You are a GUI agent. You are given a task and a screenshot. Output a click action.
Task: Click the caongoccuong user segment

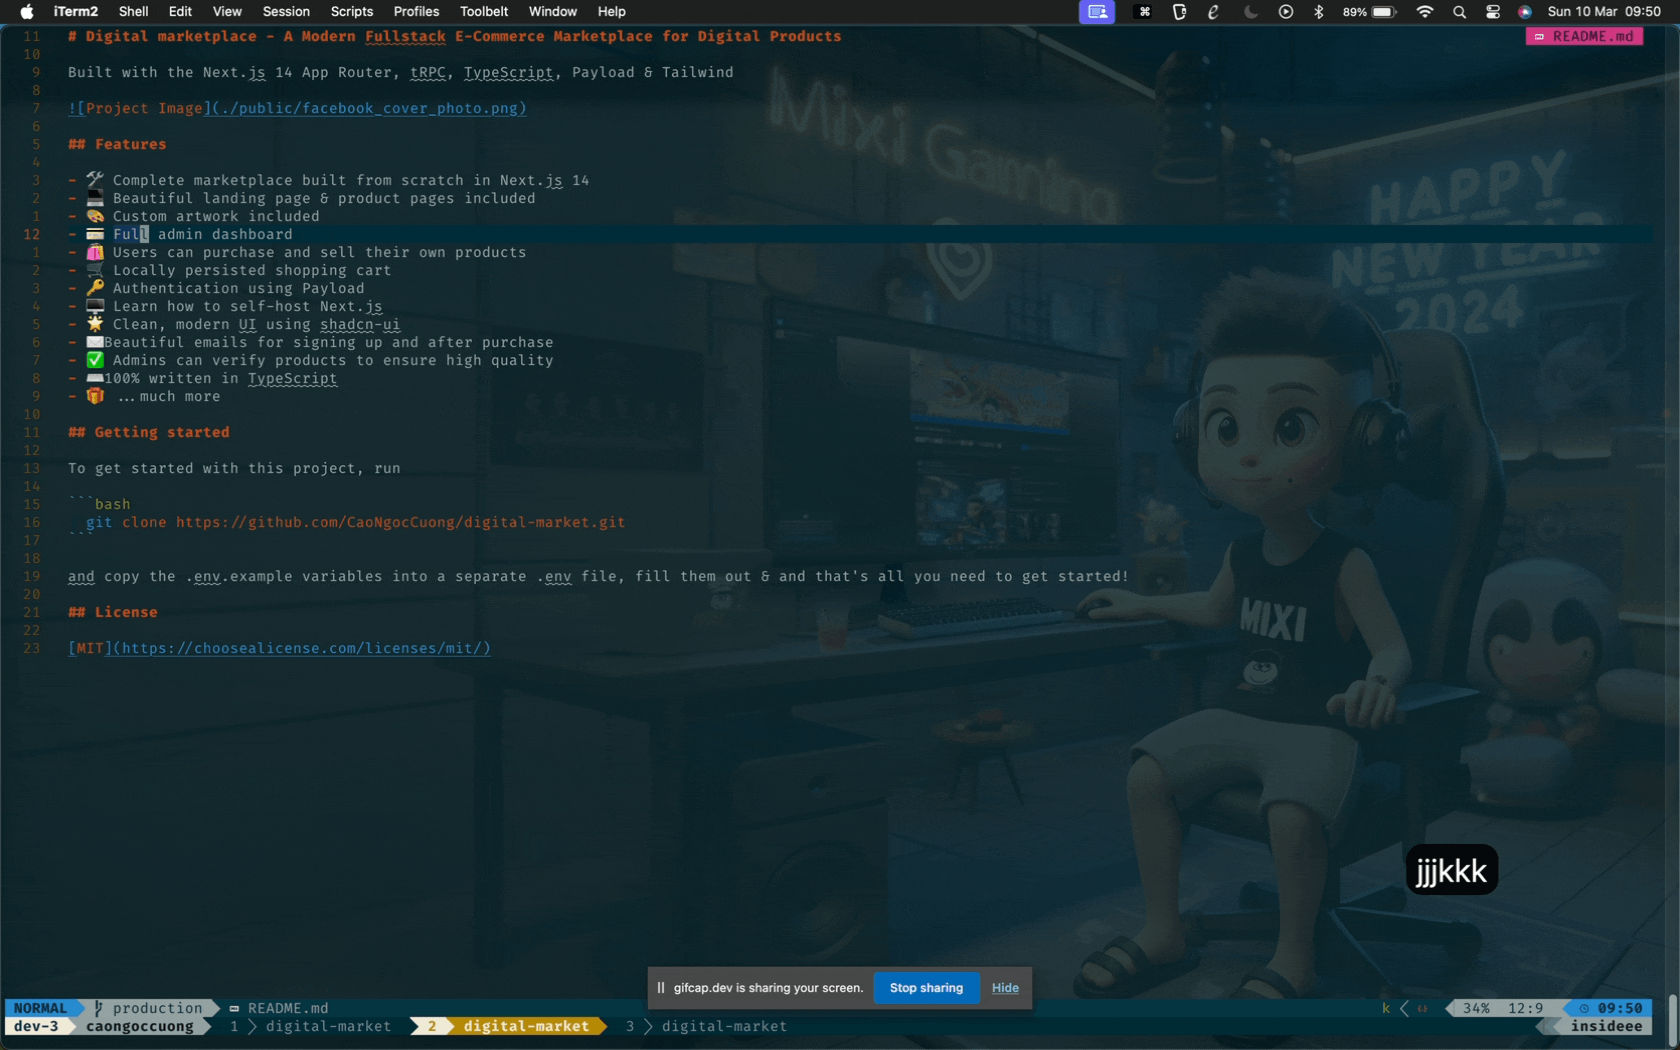point(140,1026)
